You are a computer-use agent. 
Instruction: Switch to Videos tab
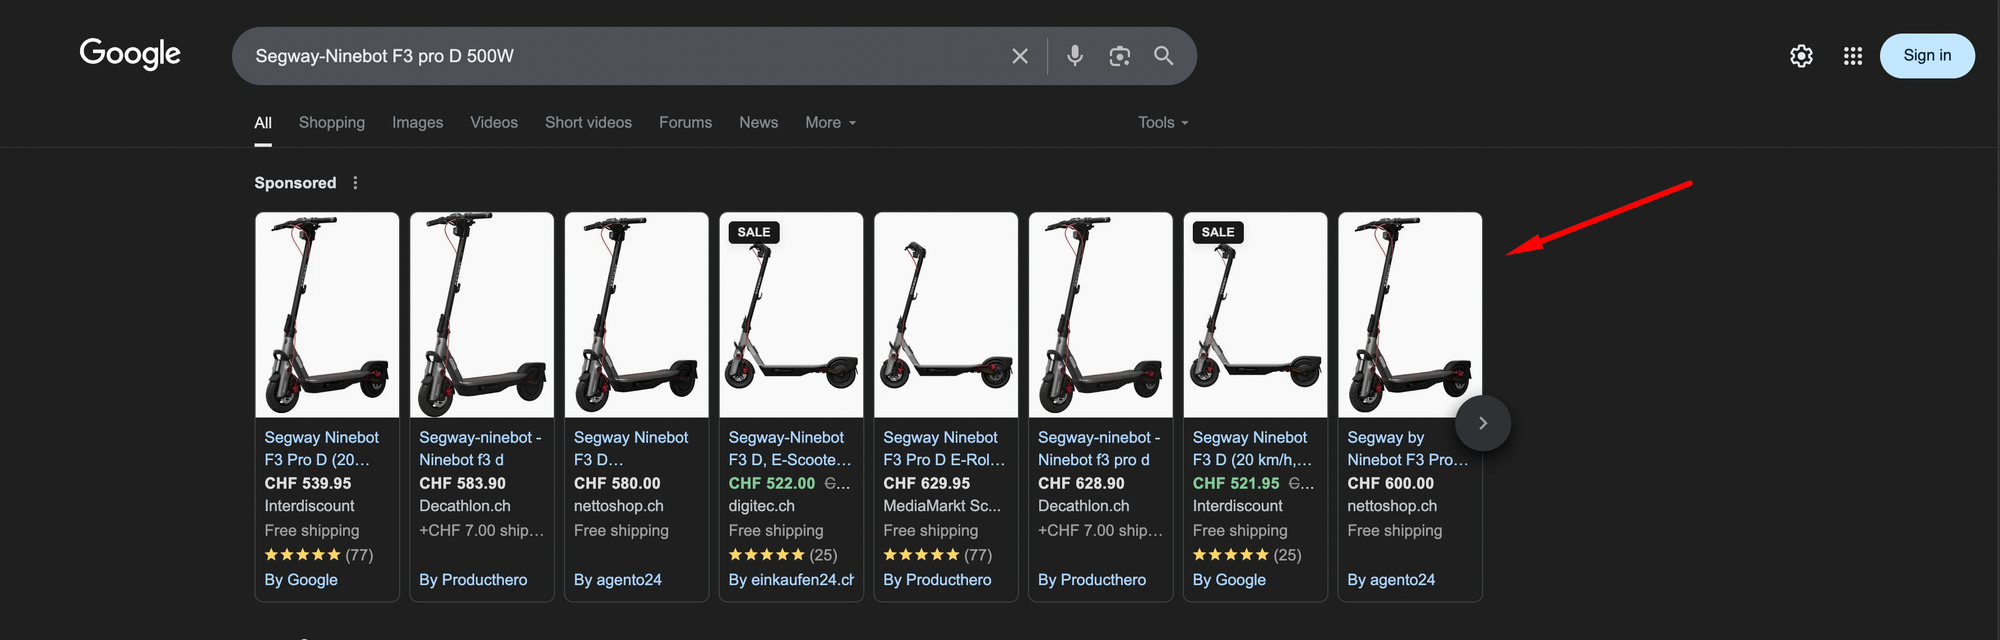[494, 122]
